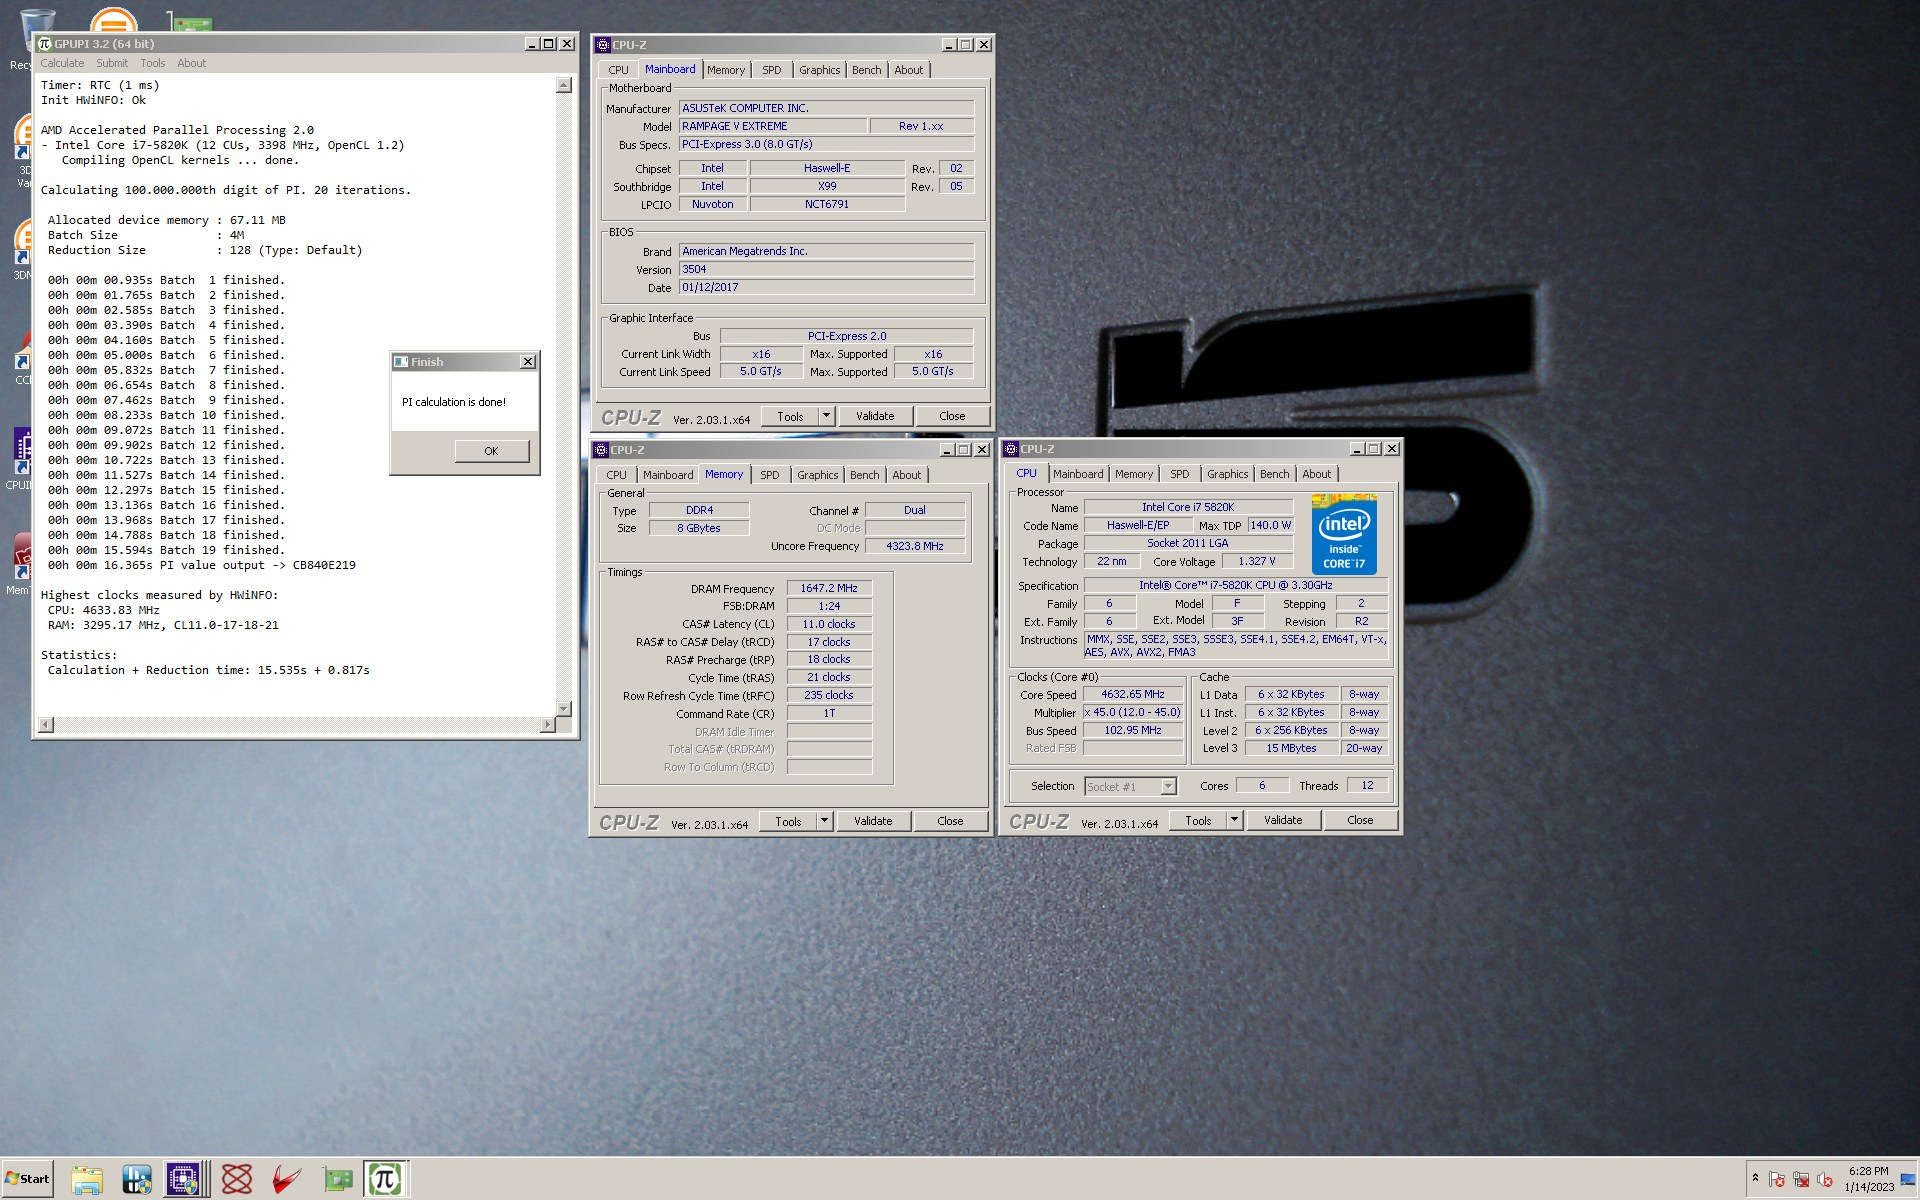Click the Intel Core i7 logo in CPU-Z
This screenshot has height=1200, width=1920.
click(1344, 534)
